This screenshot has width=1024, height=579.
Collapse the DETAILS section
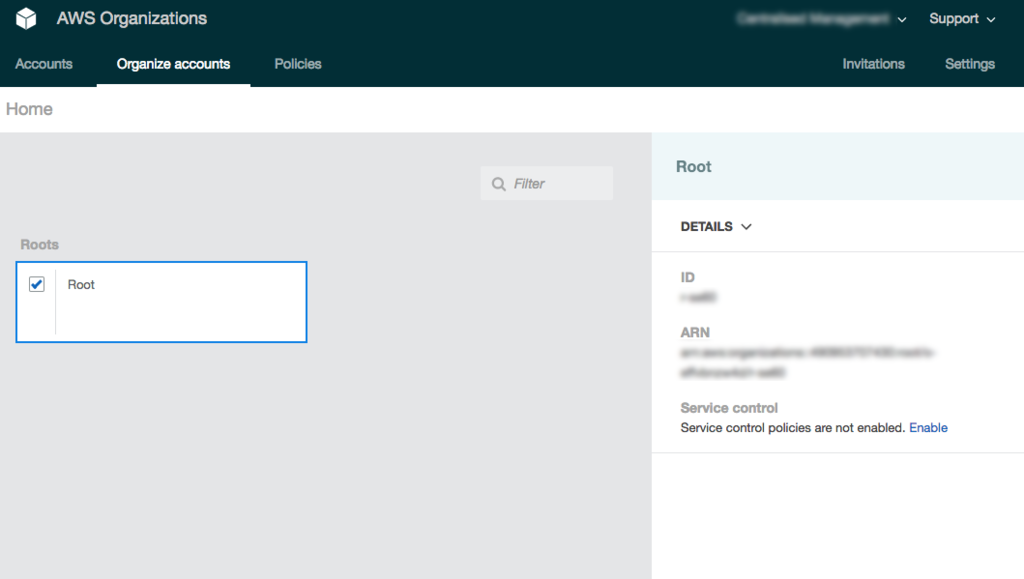[x=716, y=227]
